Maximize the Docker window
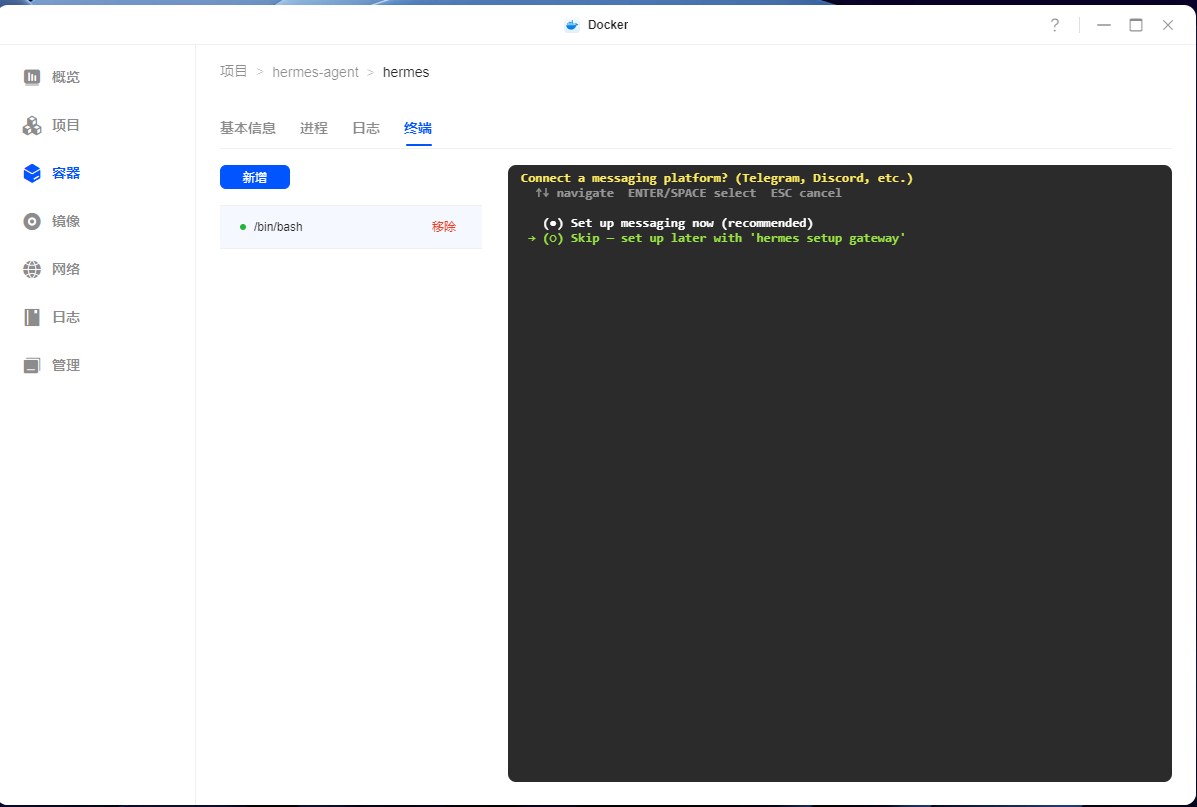 point(1136,25)
